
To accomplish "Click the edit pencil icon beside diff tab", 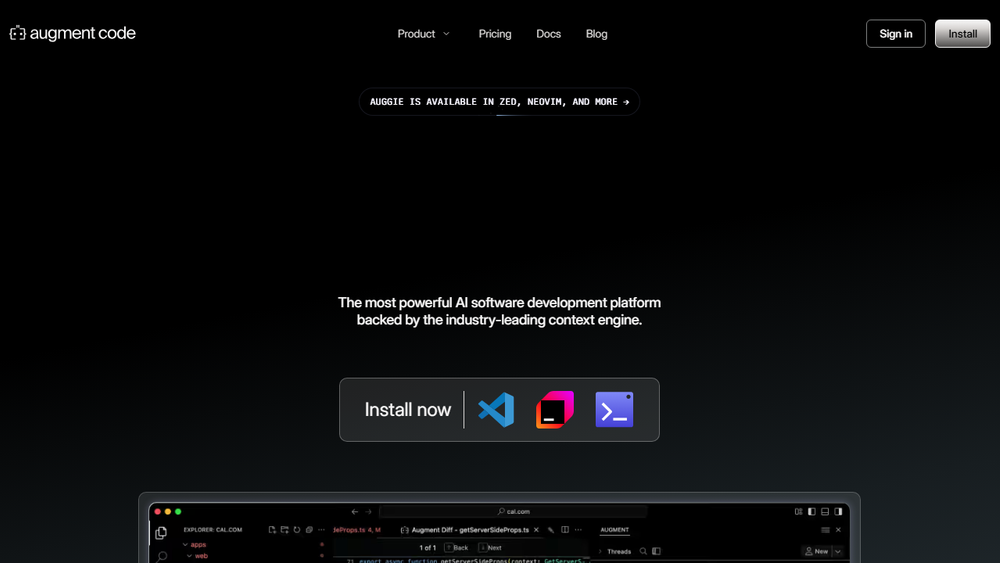I will point(551,530).
